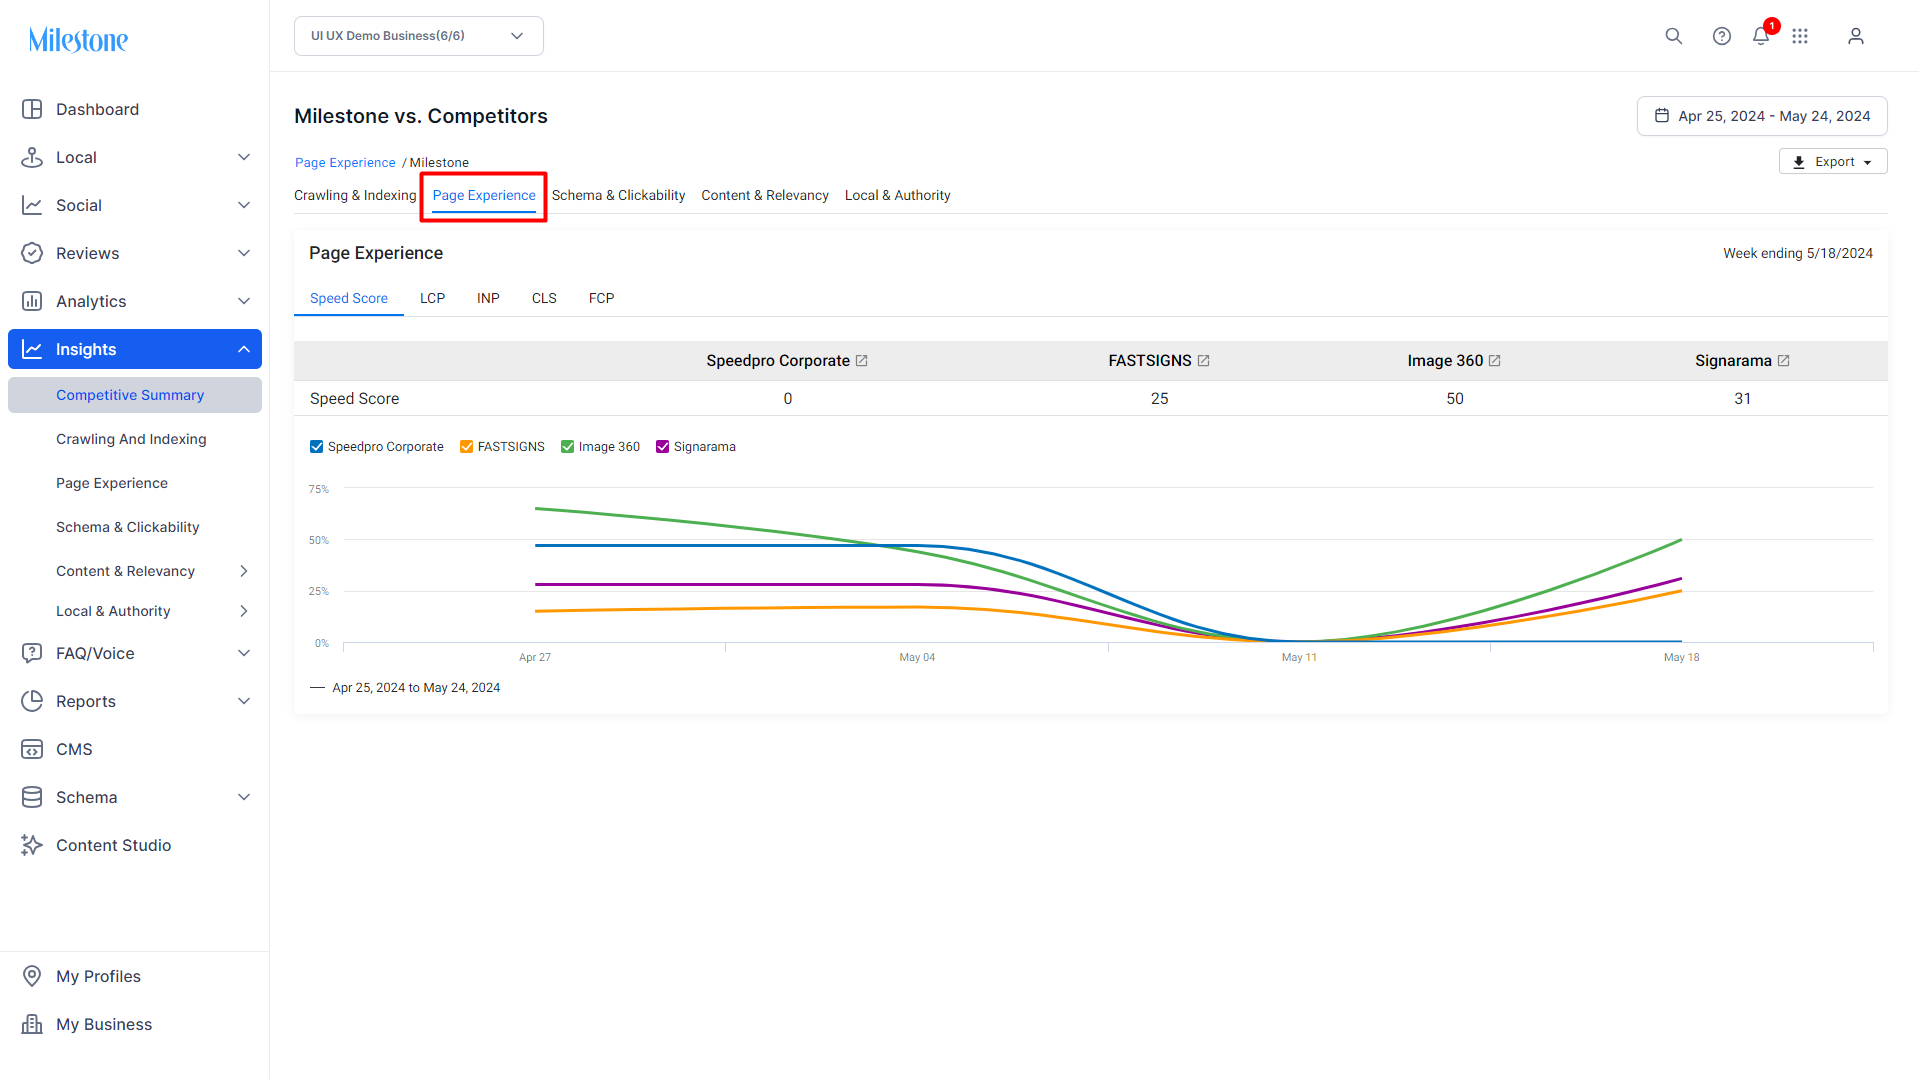Click the Local sidebar icon
The image size is (1919, 1079).
32,157
